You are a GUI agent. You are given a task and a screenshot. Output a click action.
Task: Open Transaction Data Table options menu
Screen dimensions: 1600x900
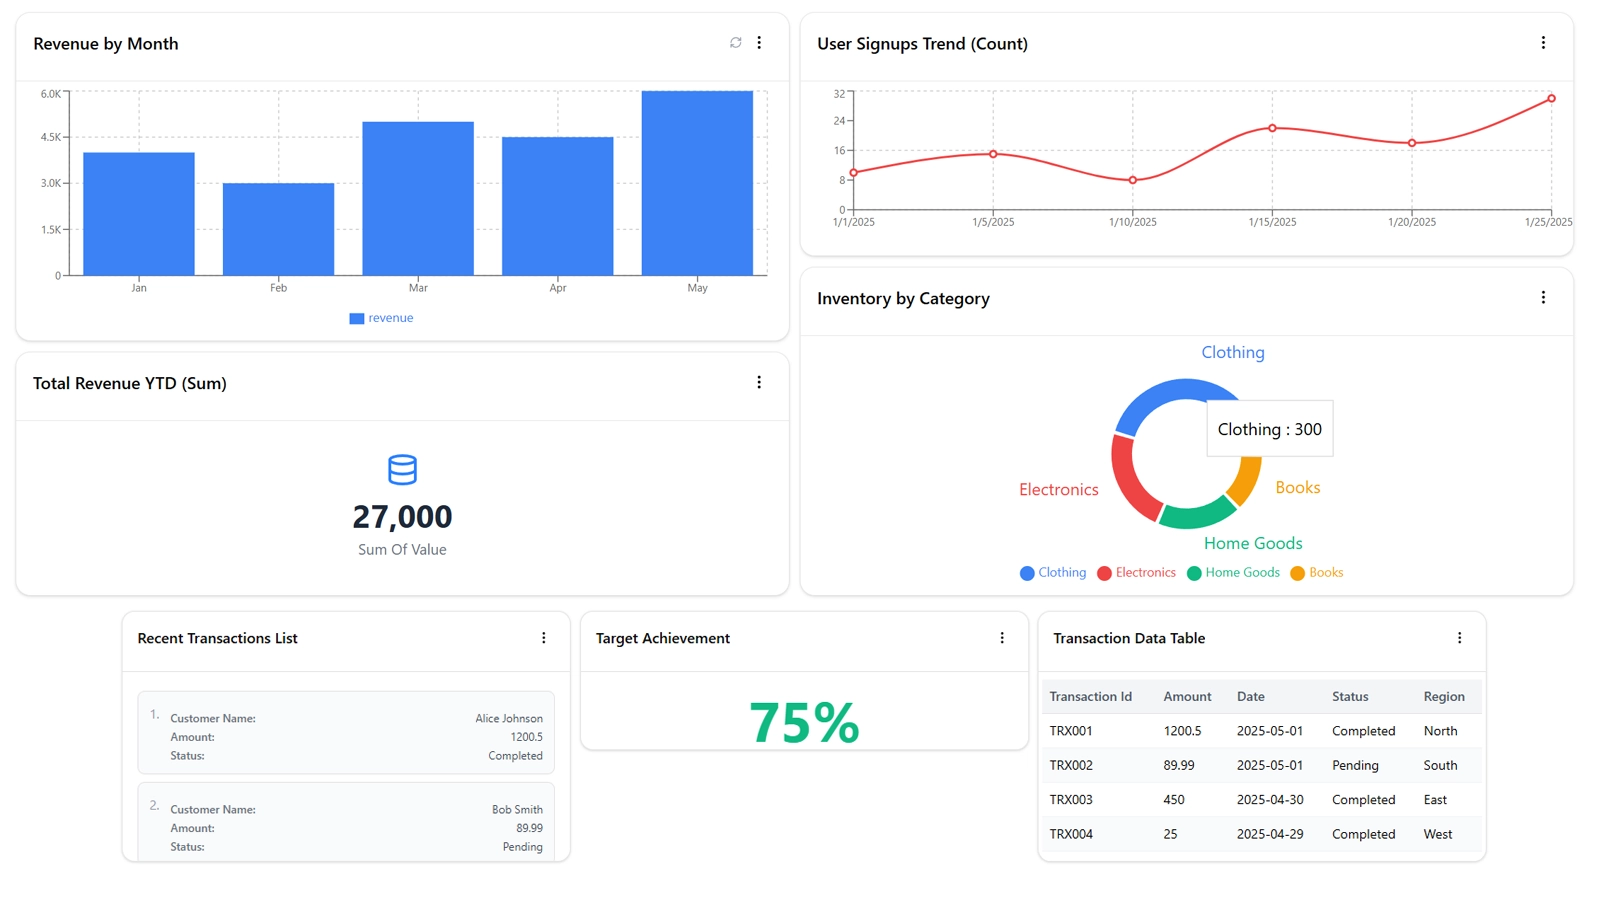(1459, 638)
